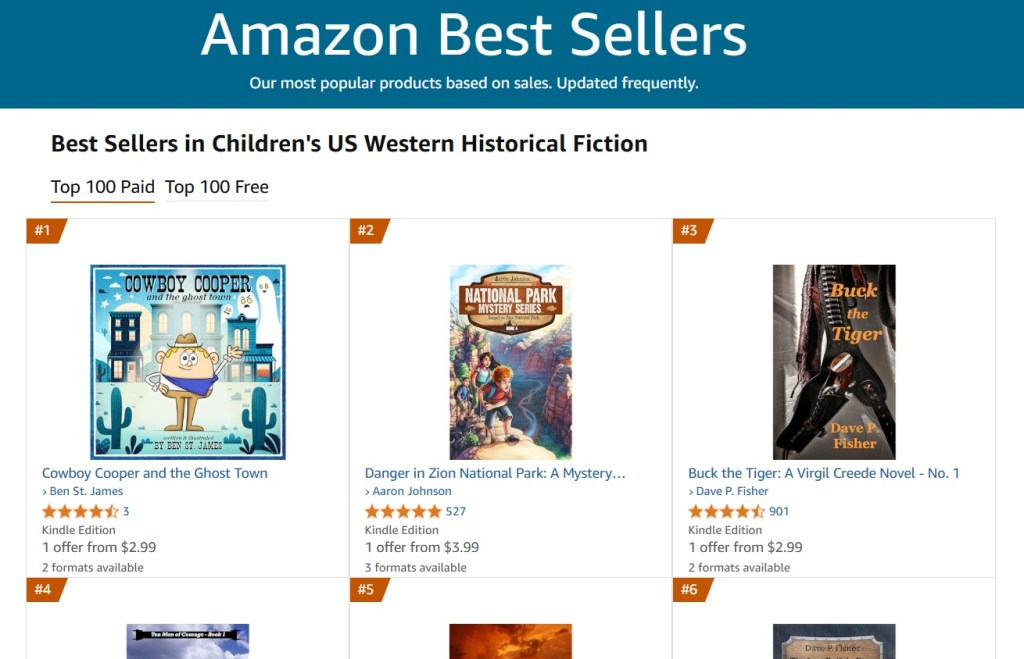Screen dimensions: 1024x659
Task: Switch to Top 100 Free tab
Action: click(x=217, y=187)
